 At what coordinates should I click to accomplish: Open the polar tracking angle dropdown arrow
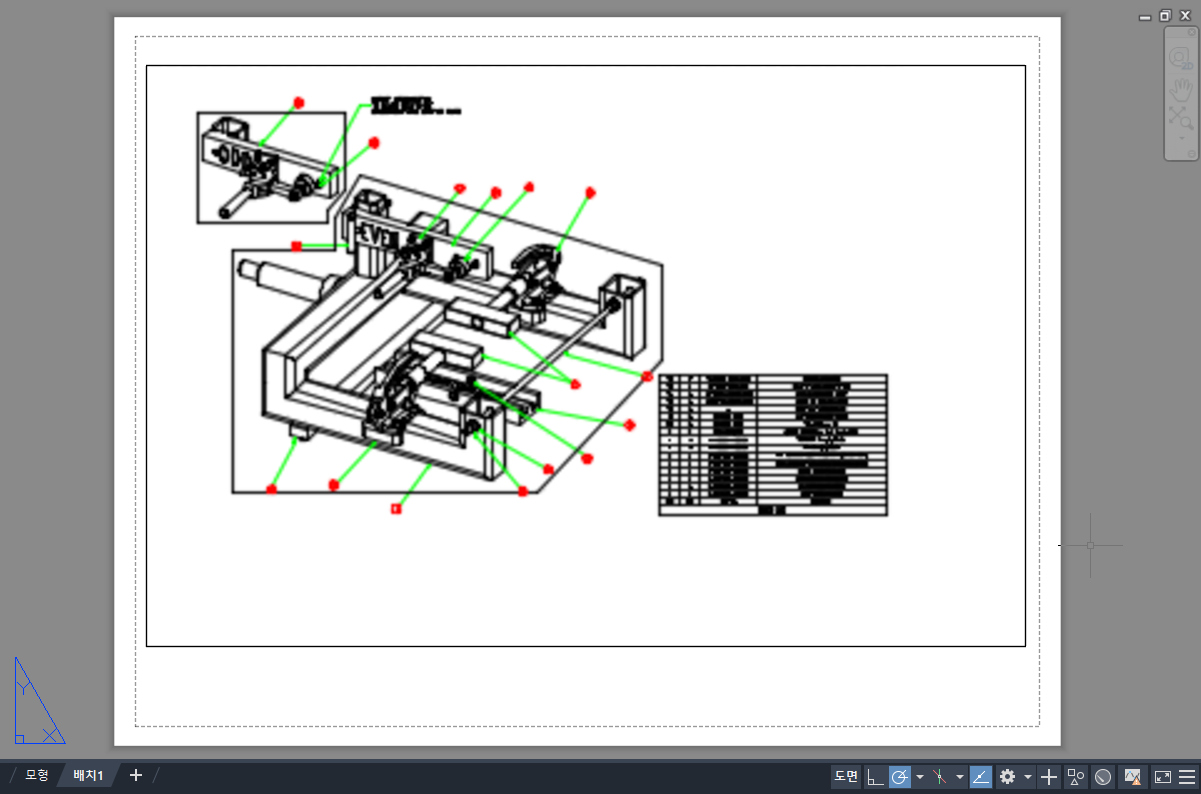click(x=919, y=777)
